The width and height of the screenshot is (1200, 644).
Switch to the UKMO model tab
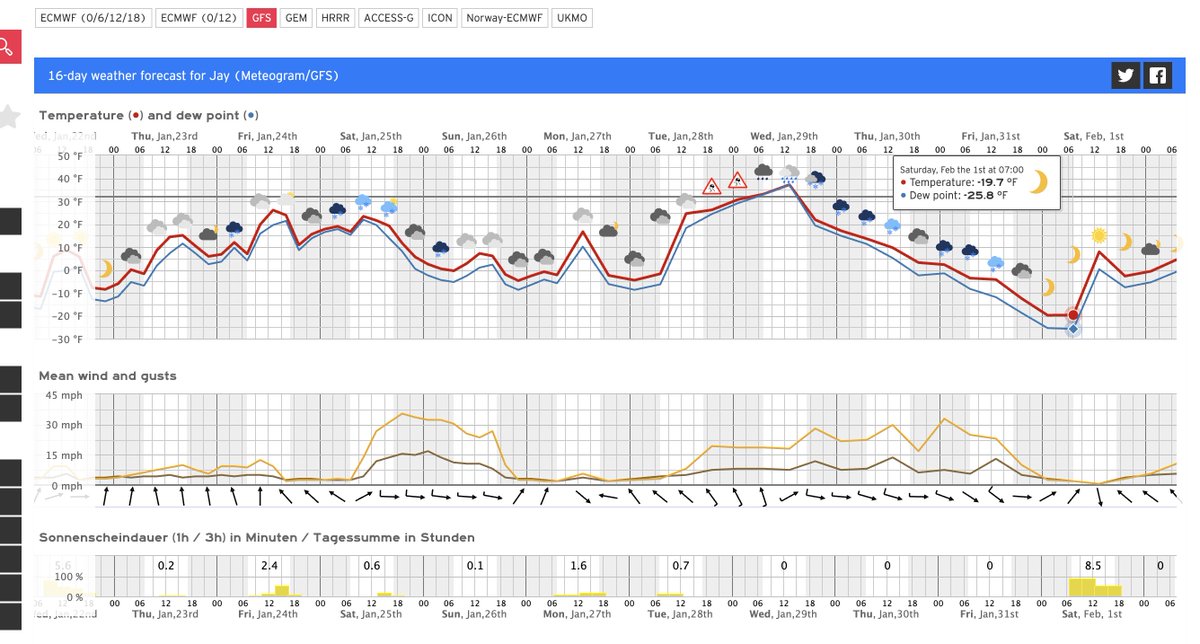point(572,18)
